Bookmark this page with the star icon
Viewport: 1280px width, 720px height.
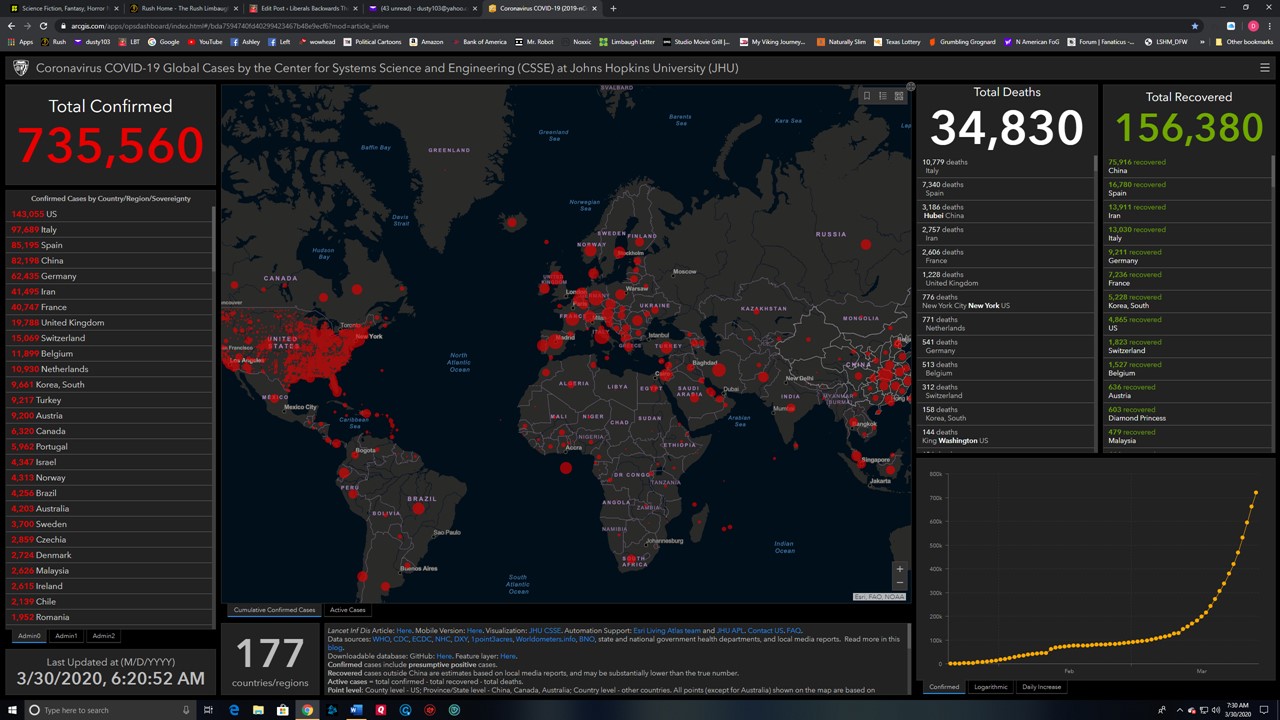point(1194,26)
